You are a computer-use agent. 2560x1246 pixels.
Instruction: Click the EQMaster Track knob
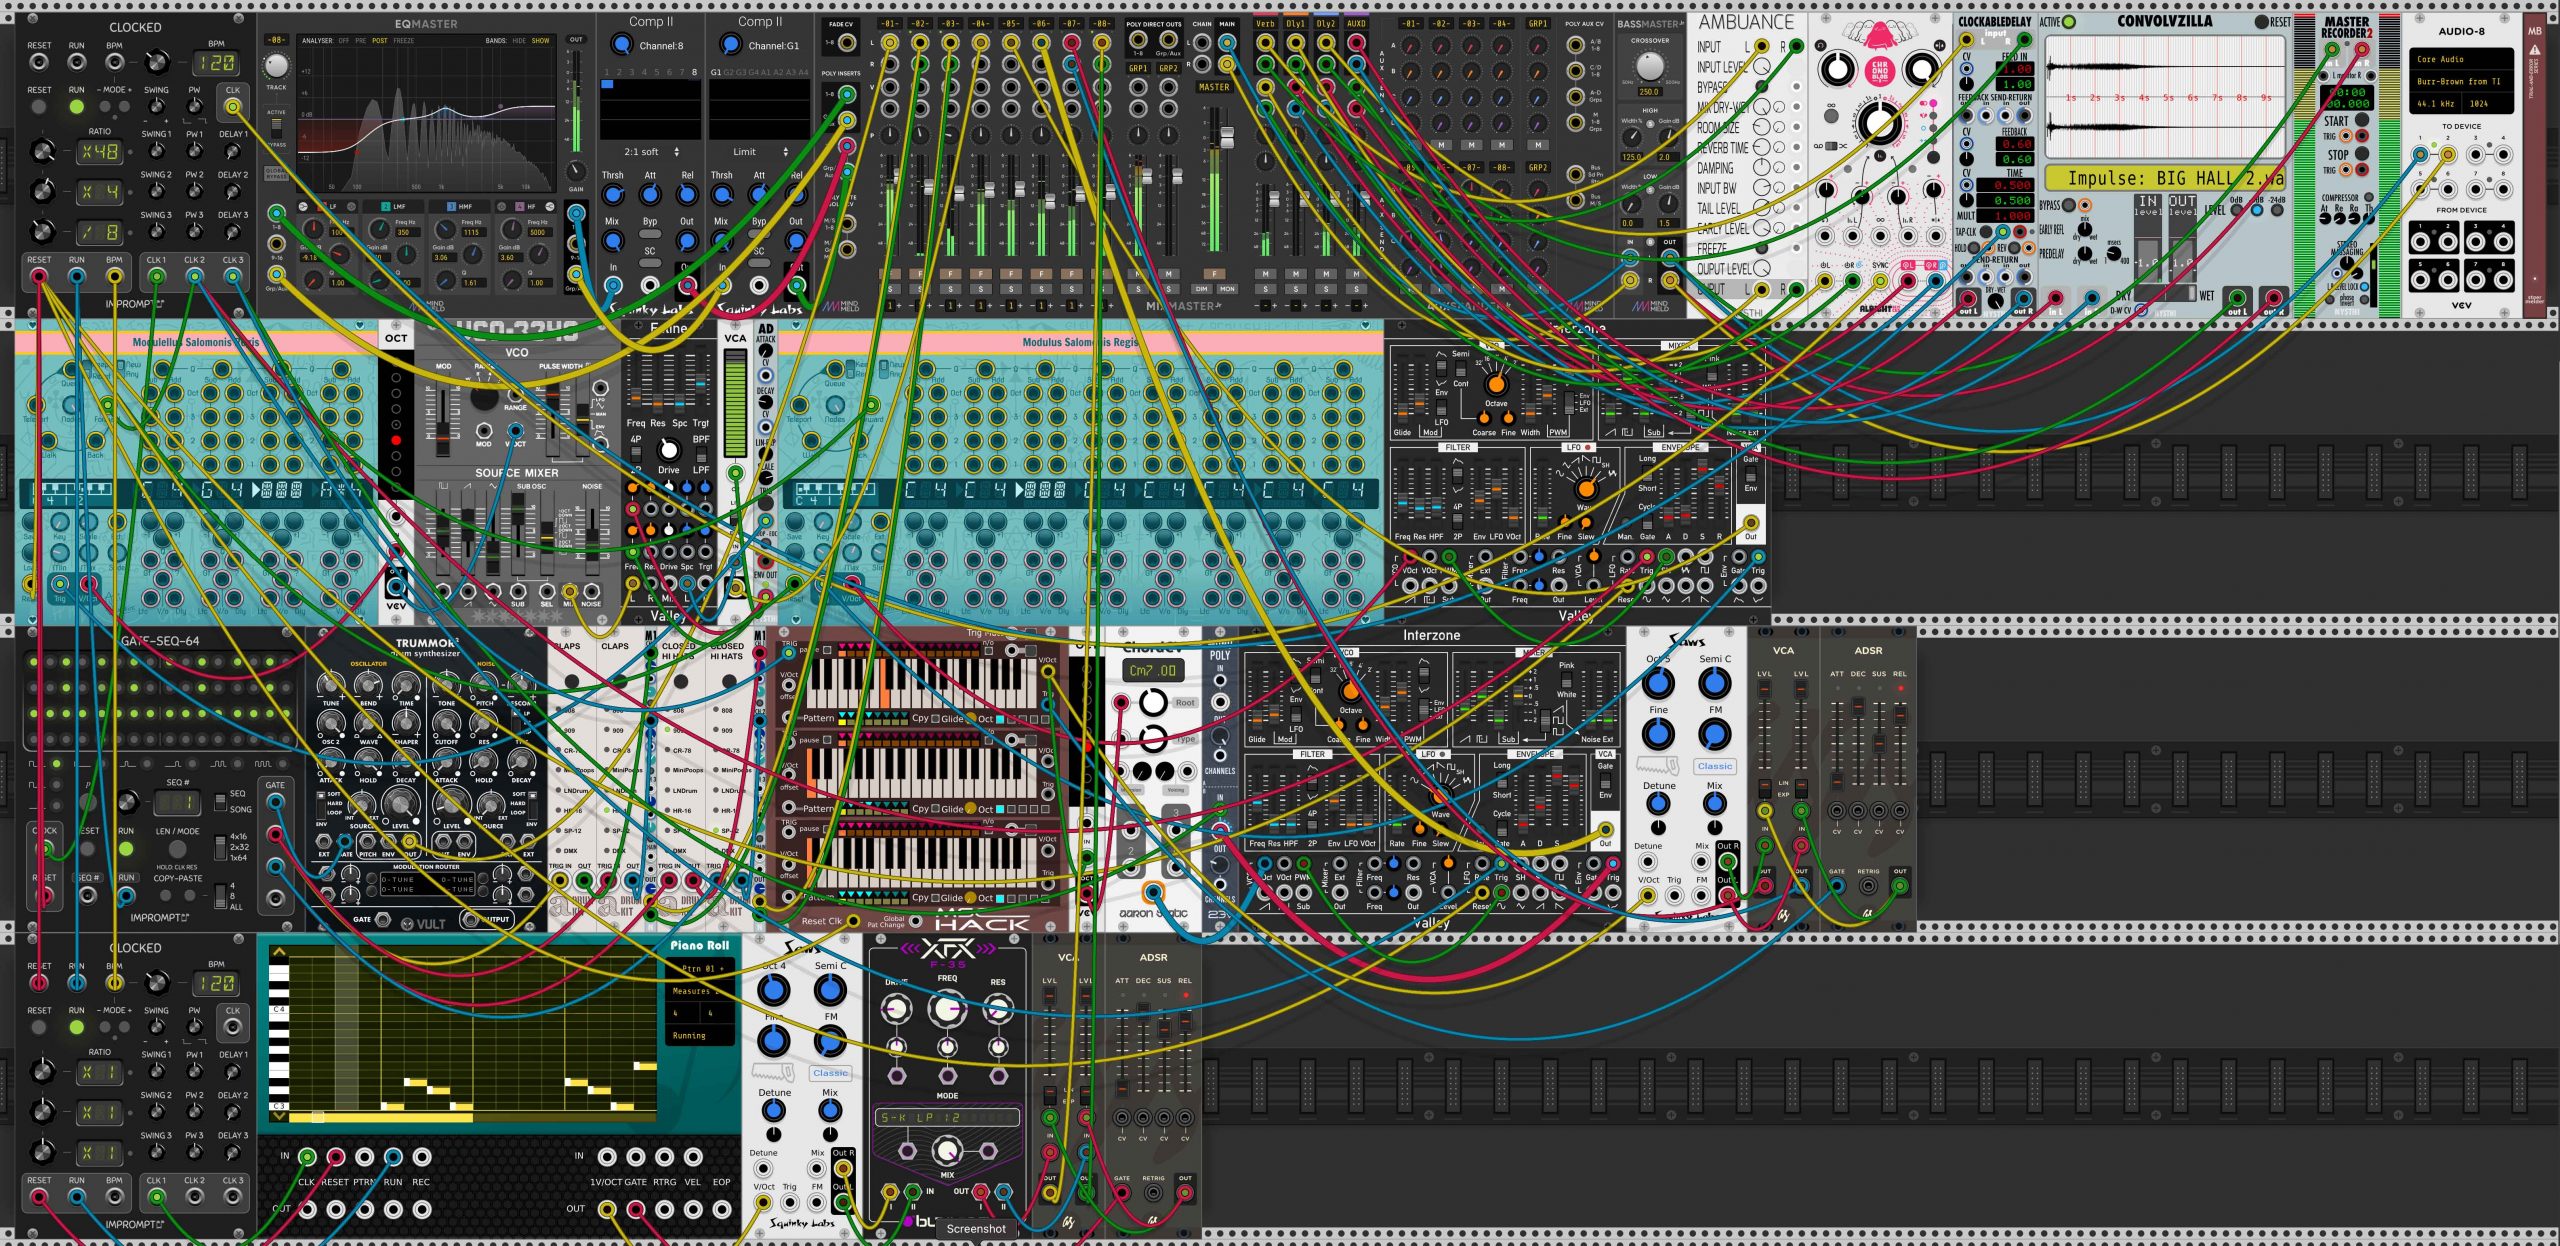pyautogui.click(x=276, y=66)
